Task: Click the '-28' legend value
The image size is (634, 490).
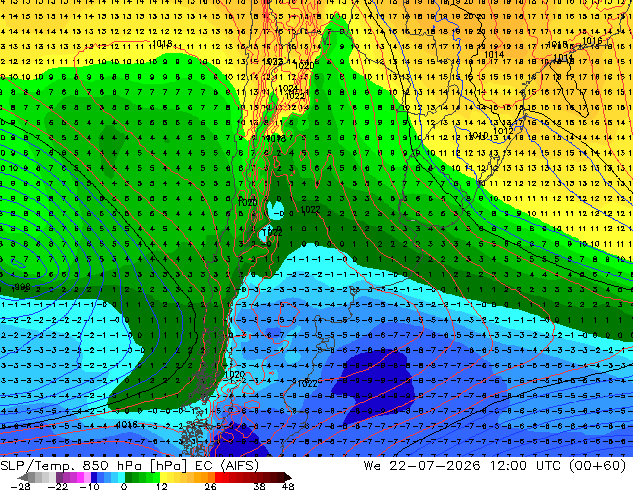Action: click(20, 486)
